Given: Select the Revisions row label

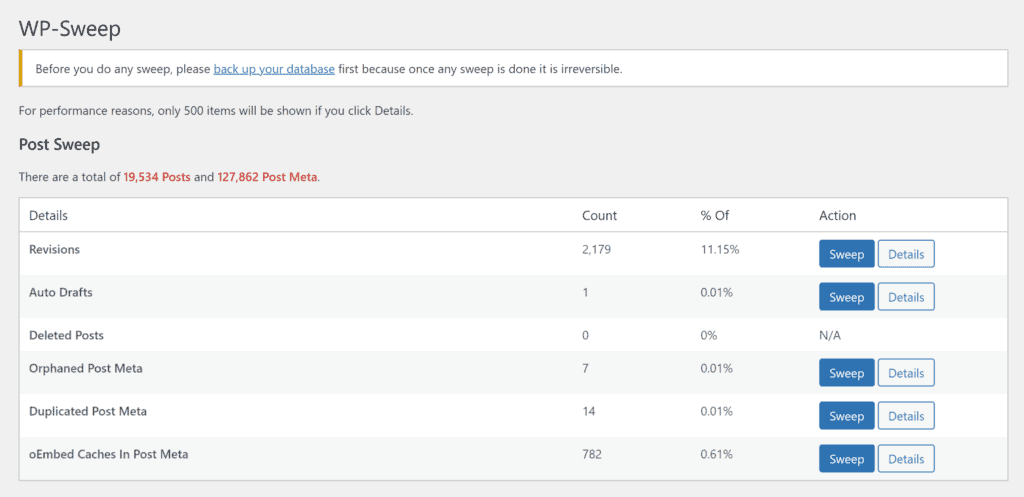Looking at the screenshot, I should pos(54,249).
